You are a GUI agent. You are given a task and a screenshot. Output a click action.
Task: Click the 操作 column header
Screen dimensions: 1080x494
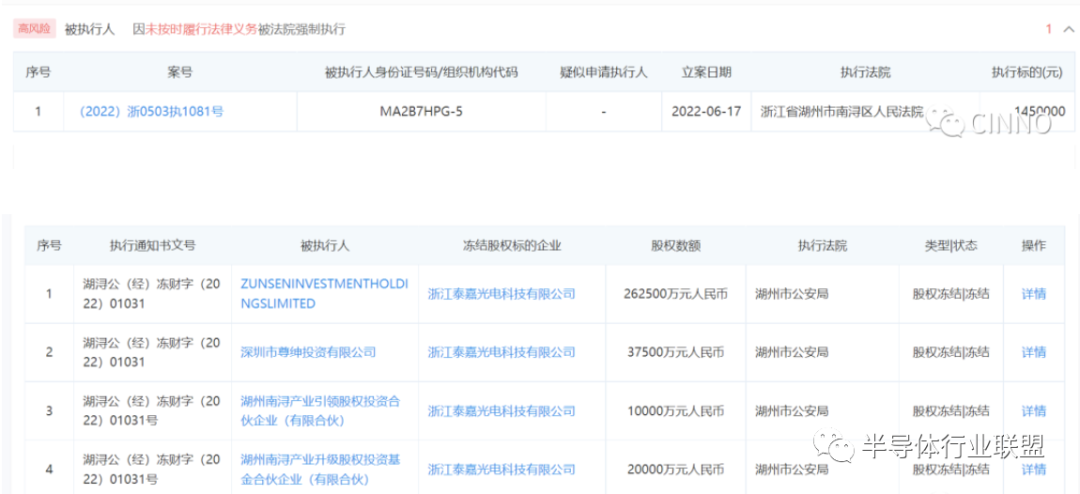[x=1033, y=245]
